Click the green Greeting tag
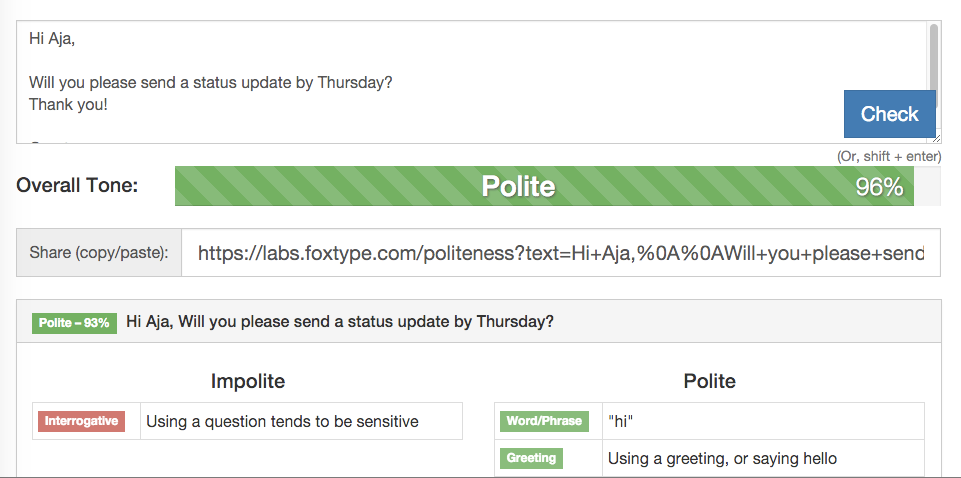This screenshot has width=961, height=478. click(531, 458)
